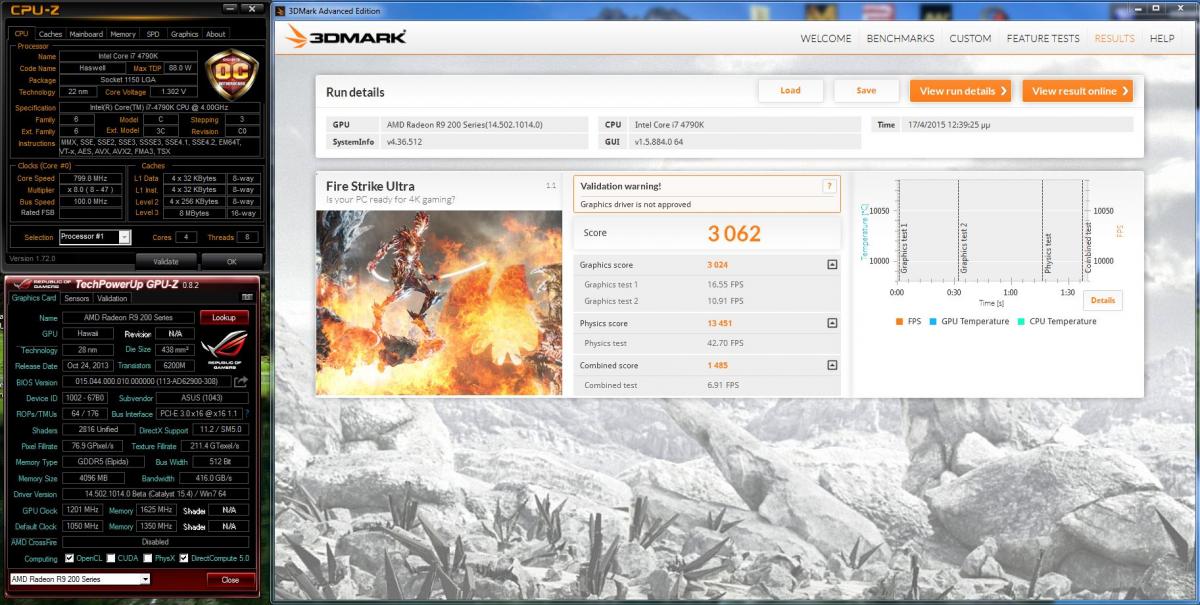
Task: Click the GPU-Z BIOS share export icon
Action: click(241, 382)
